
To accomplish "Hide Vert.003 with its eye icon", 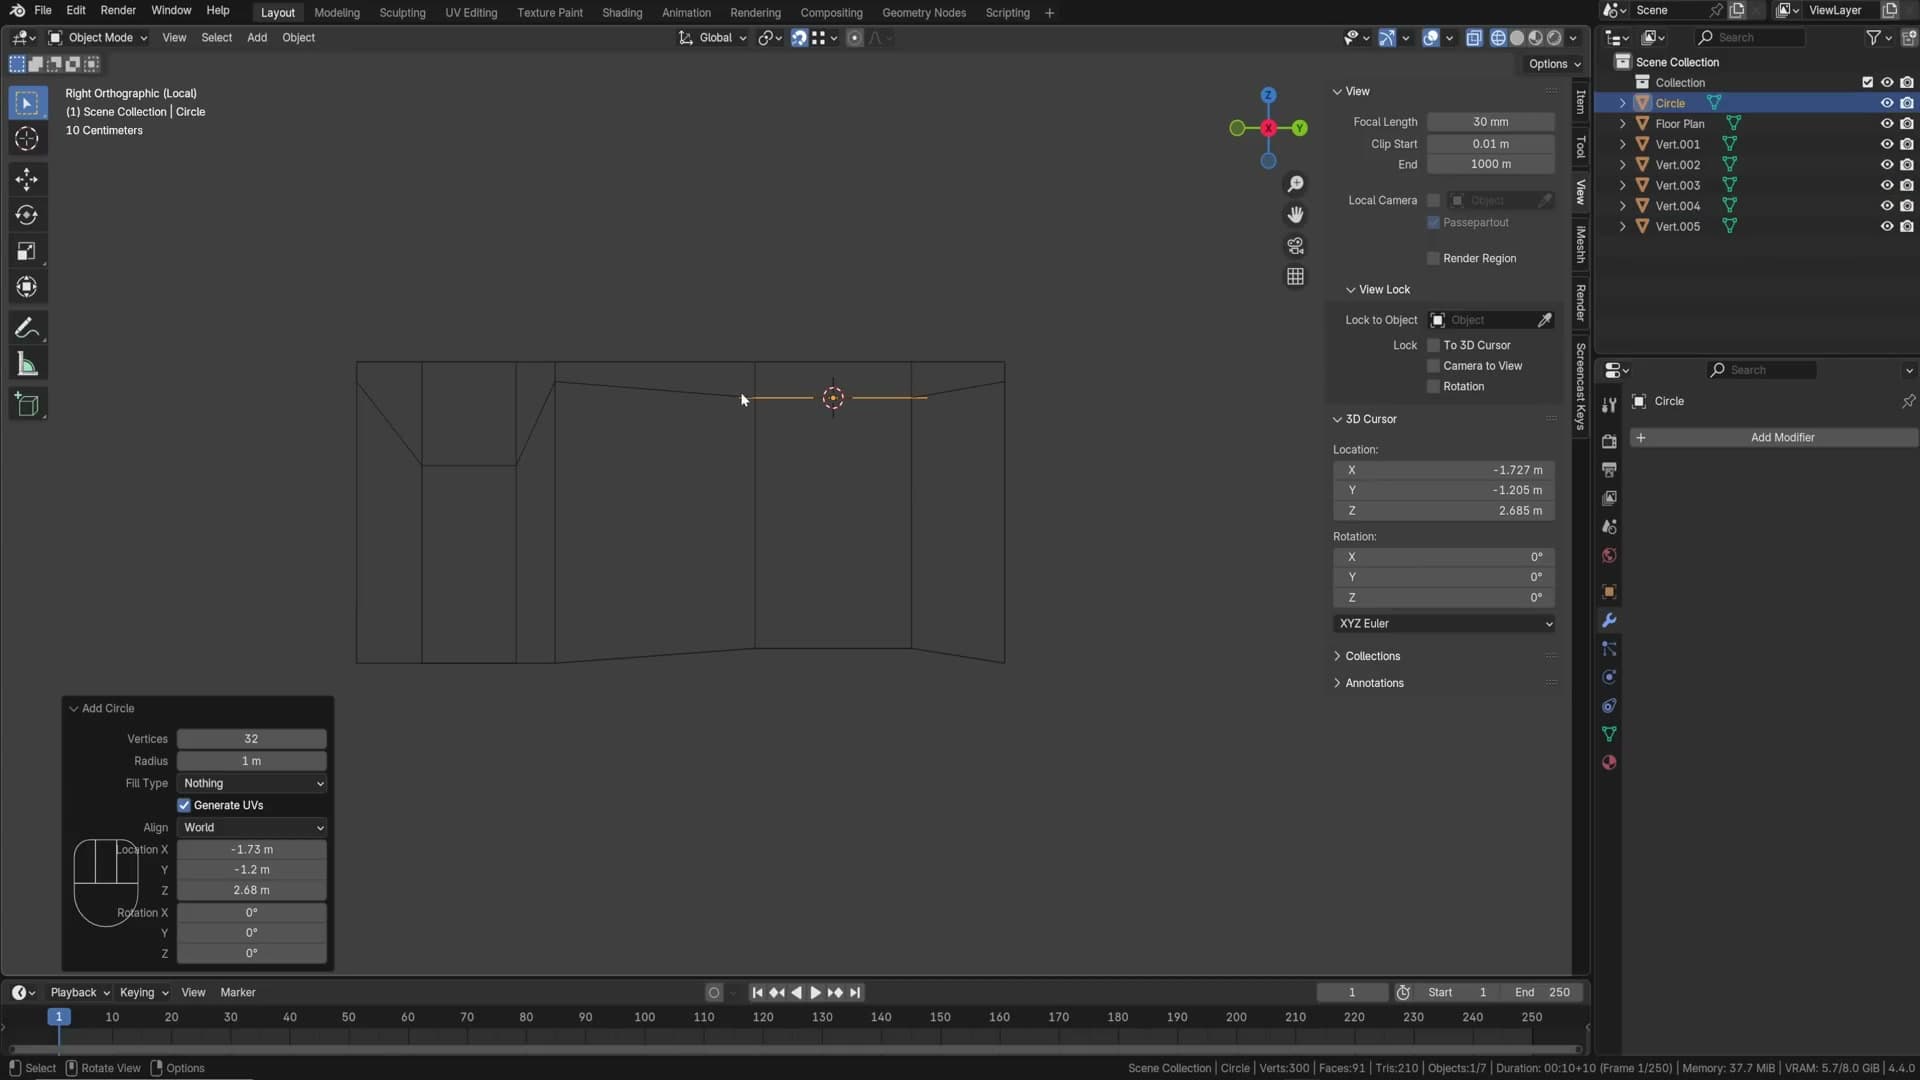I will [1886, 185].
